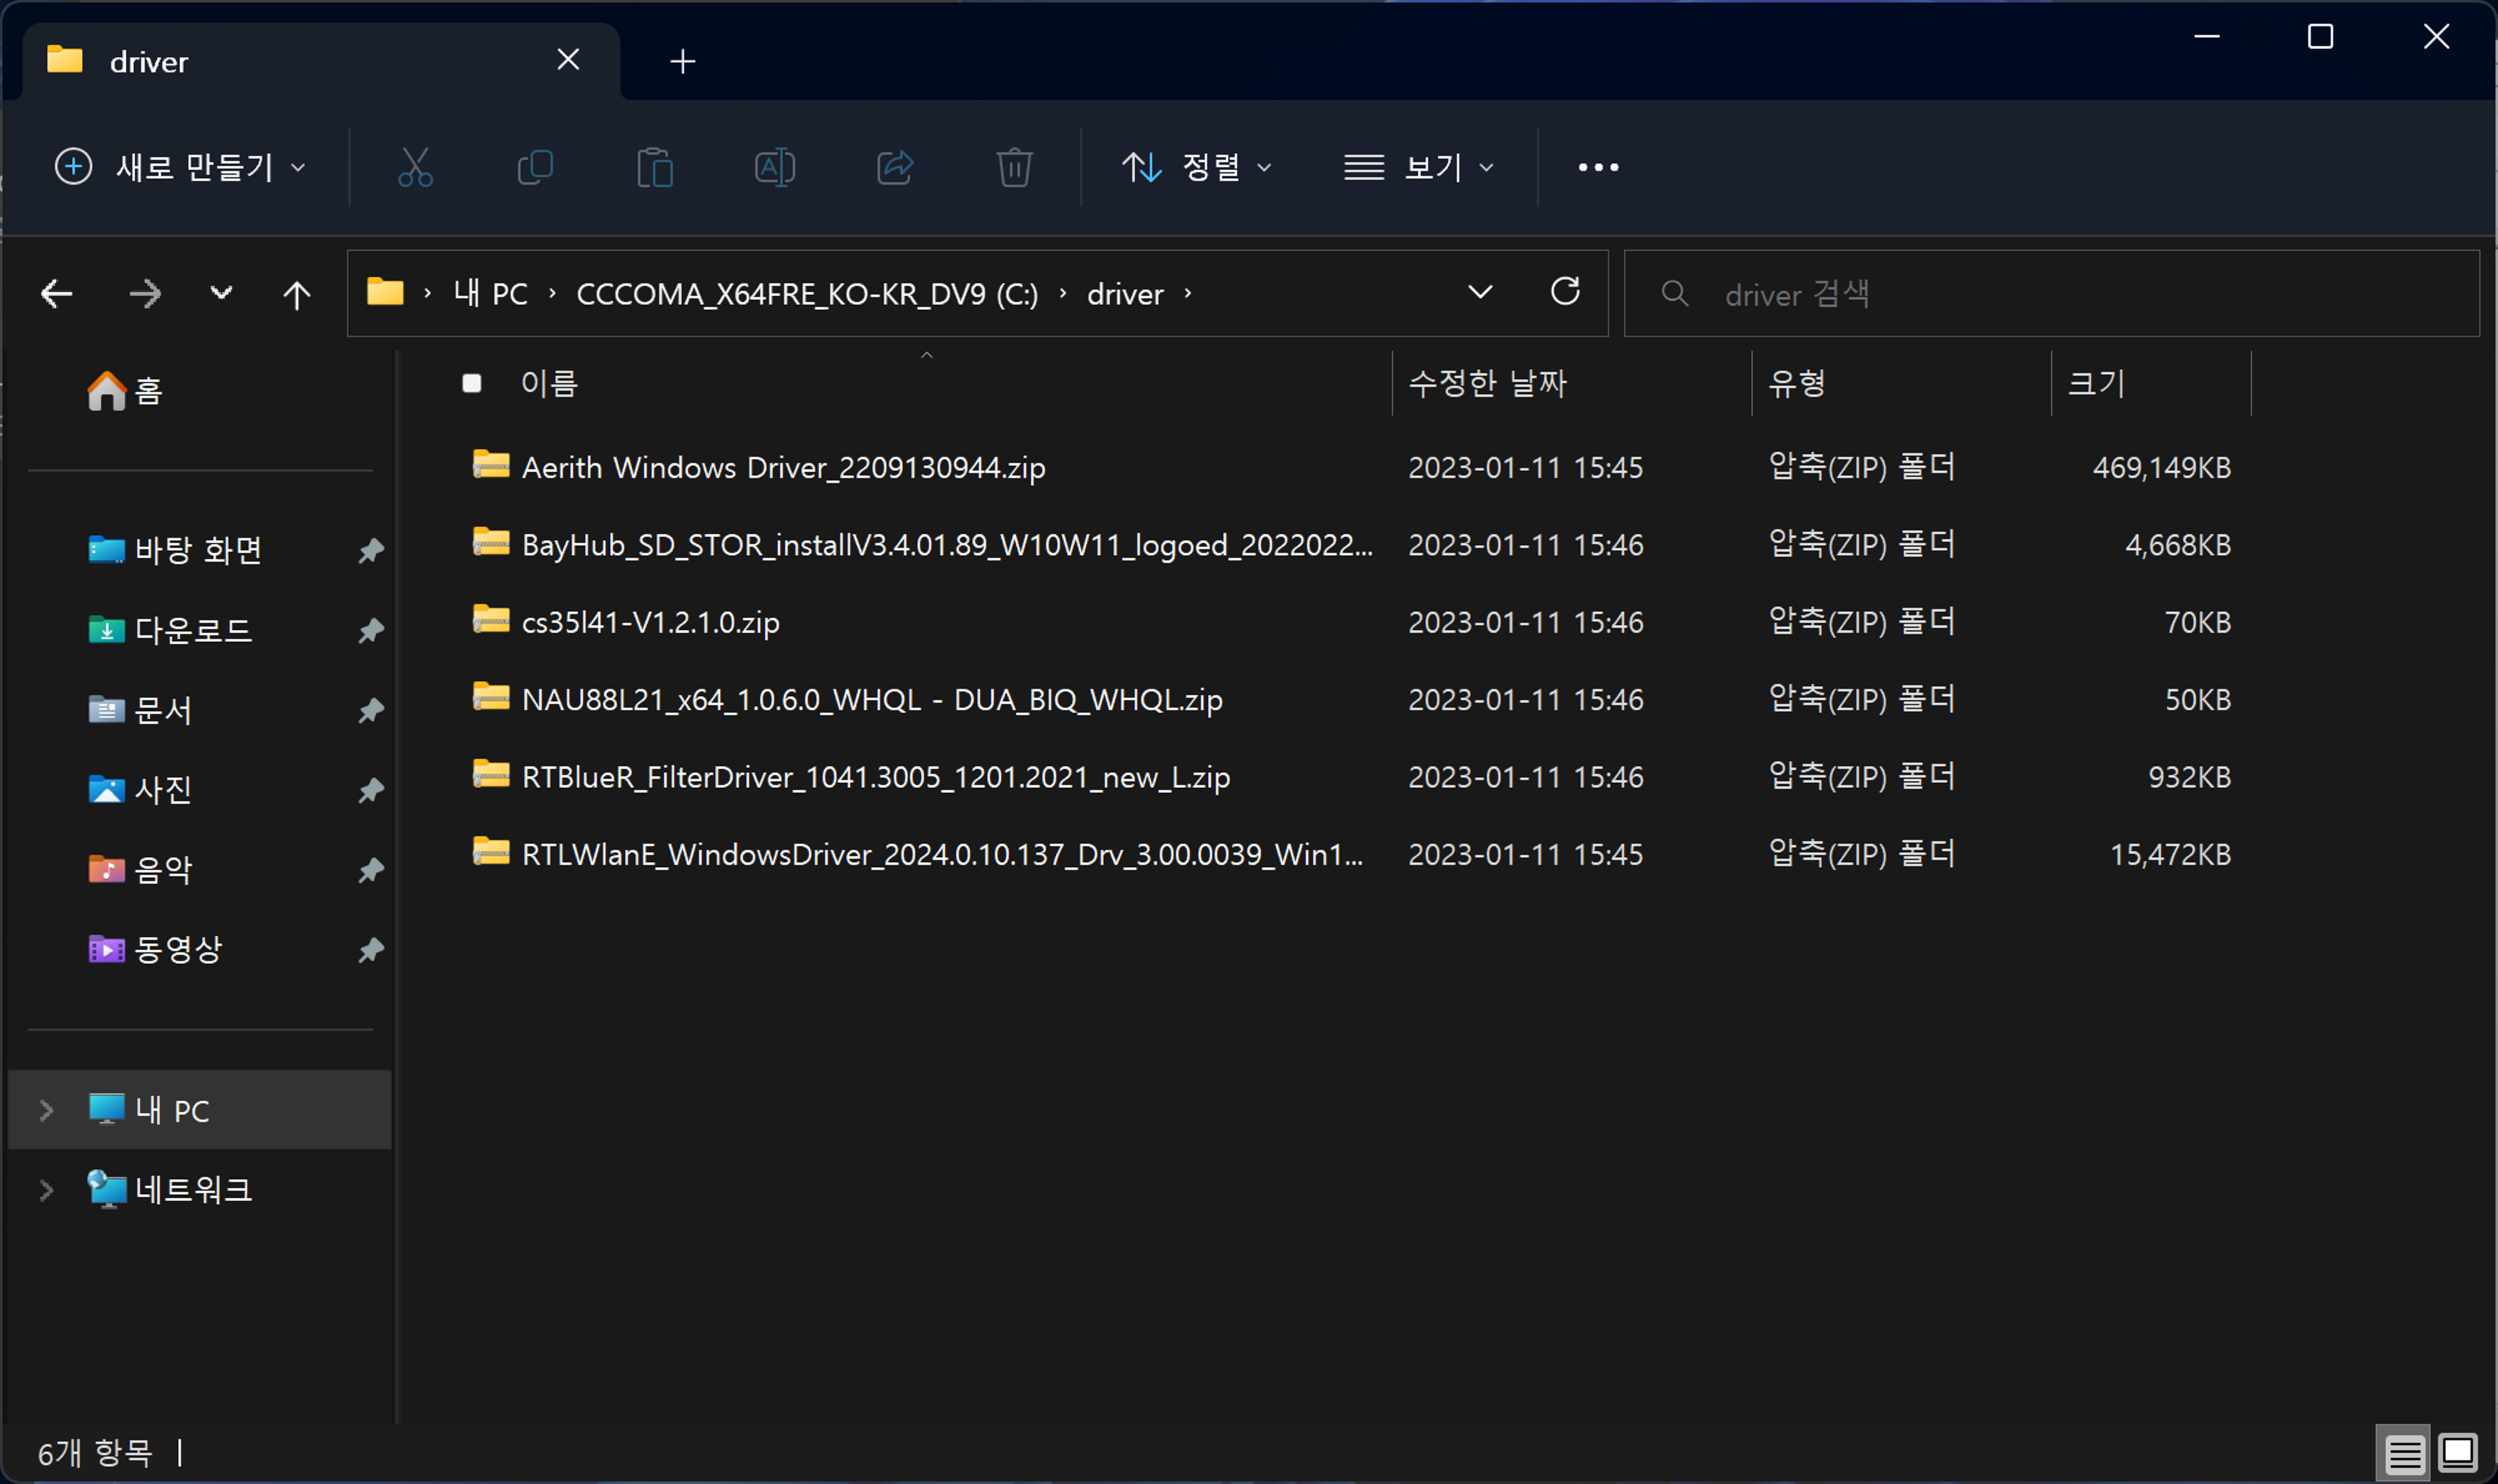Click the Copy icon in toolbar

click(x=535, y=167)
